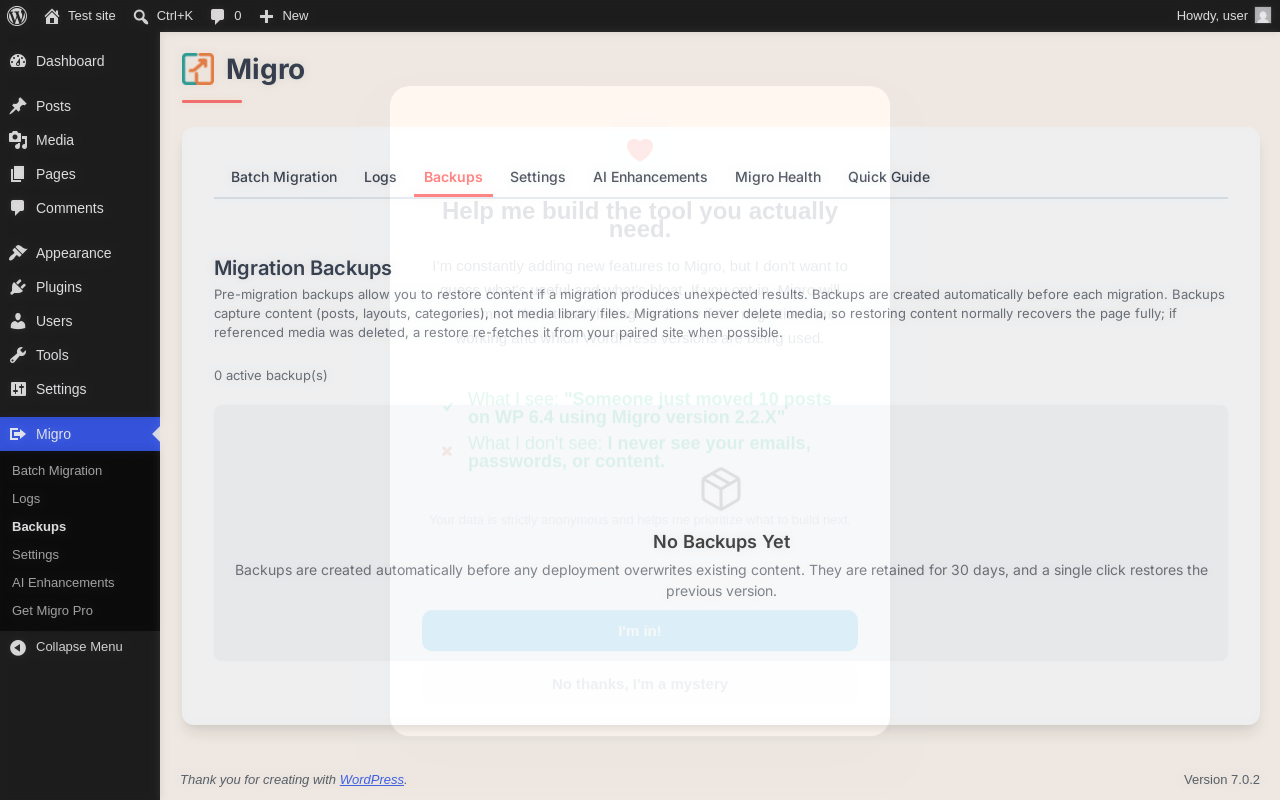This screenshot has height=800, width=1280.
Task: Click the "I'm in!" button
Action: pyautogui.click(x=640, y=631)
